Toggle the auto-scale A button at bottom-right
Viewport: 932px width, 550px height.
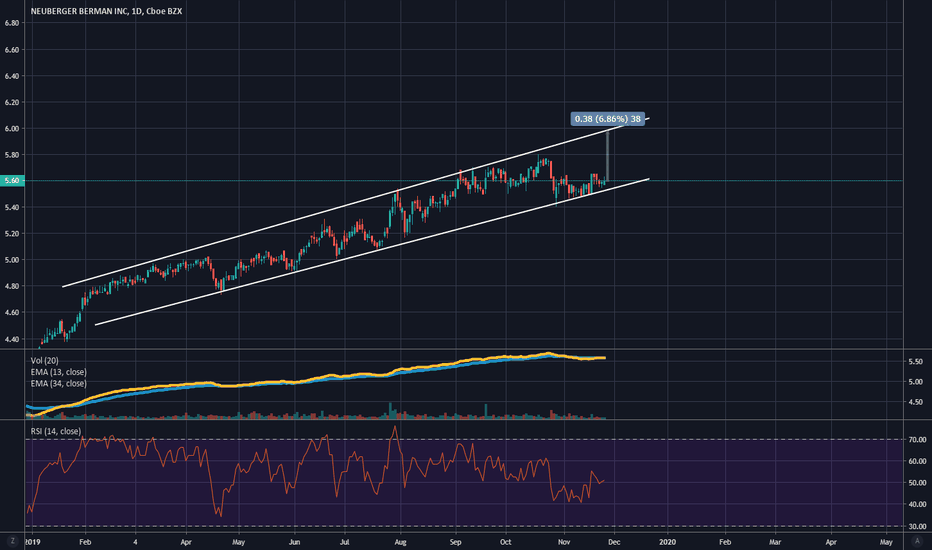coord(917,541)
